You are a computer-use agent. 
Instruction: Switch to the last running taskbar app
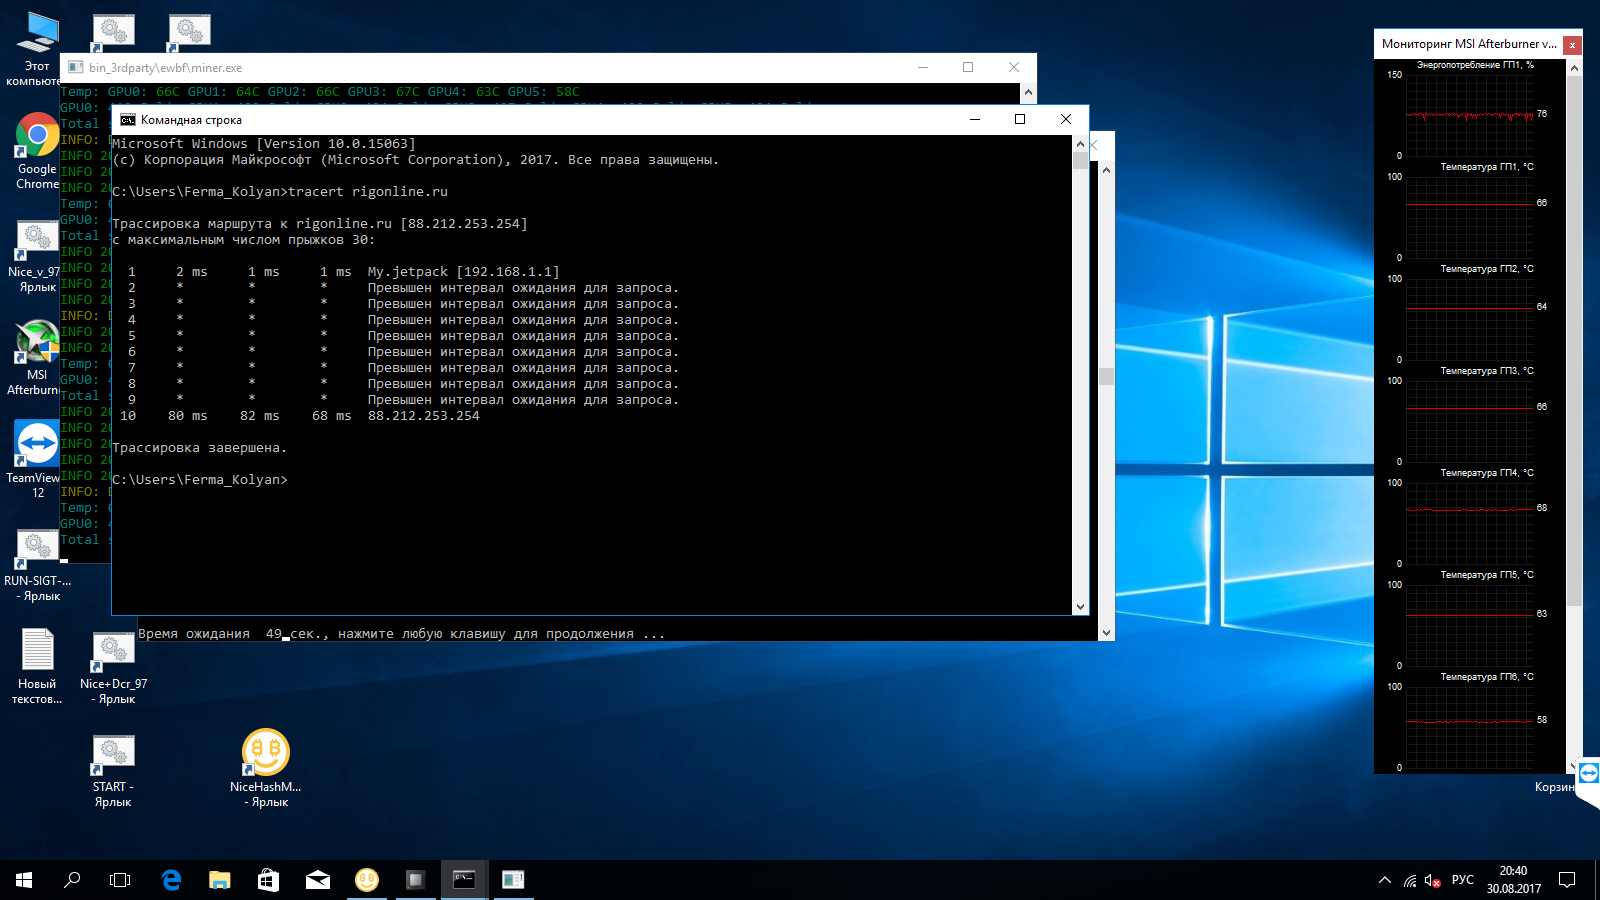point(513,880)
